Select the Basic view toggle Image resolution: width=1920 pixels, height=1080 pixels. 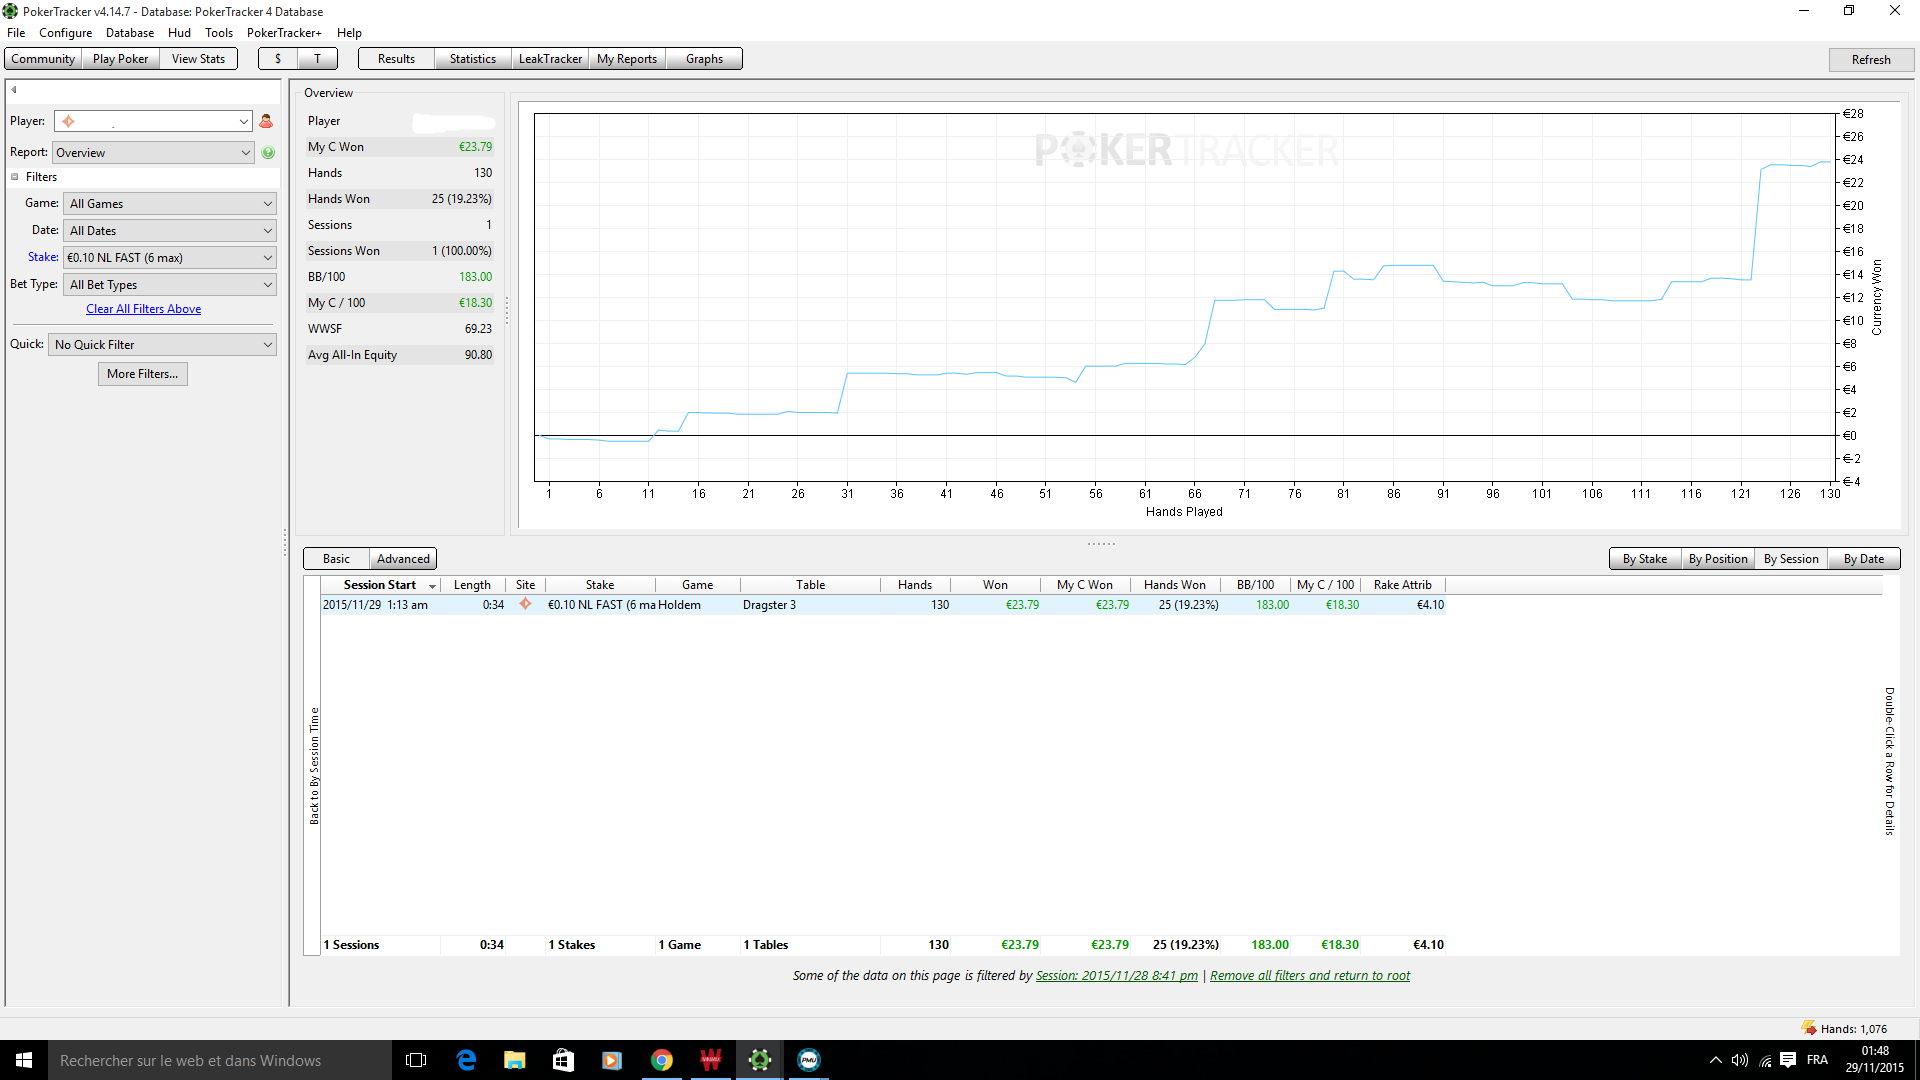336,559
